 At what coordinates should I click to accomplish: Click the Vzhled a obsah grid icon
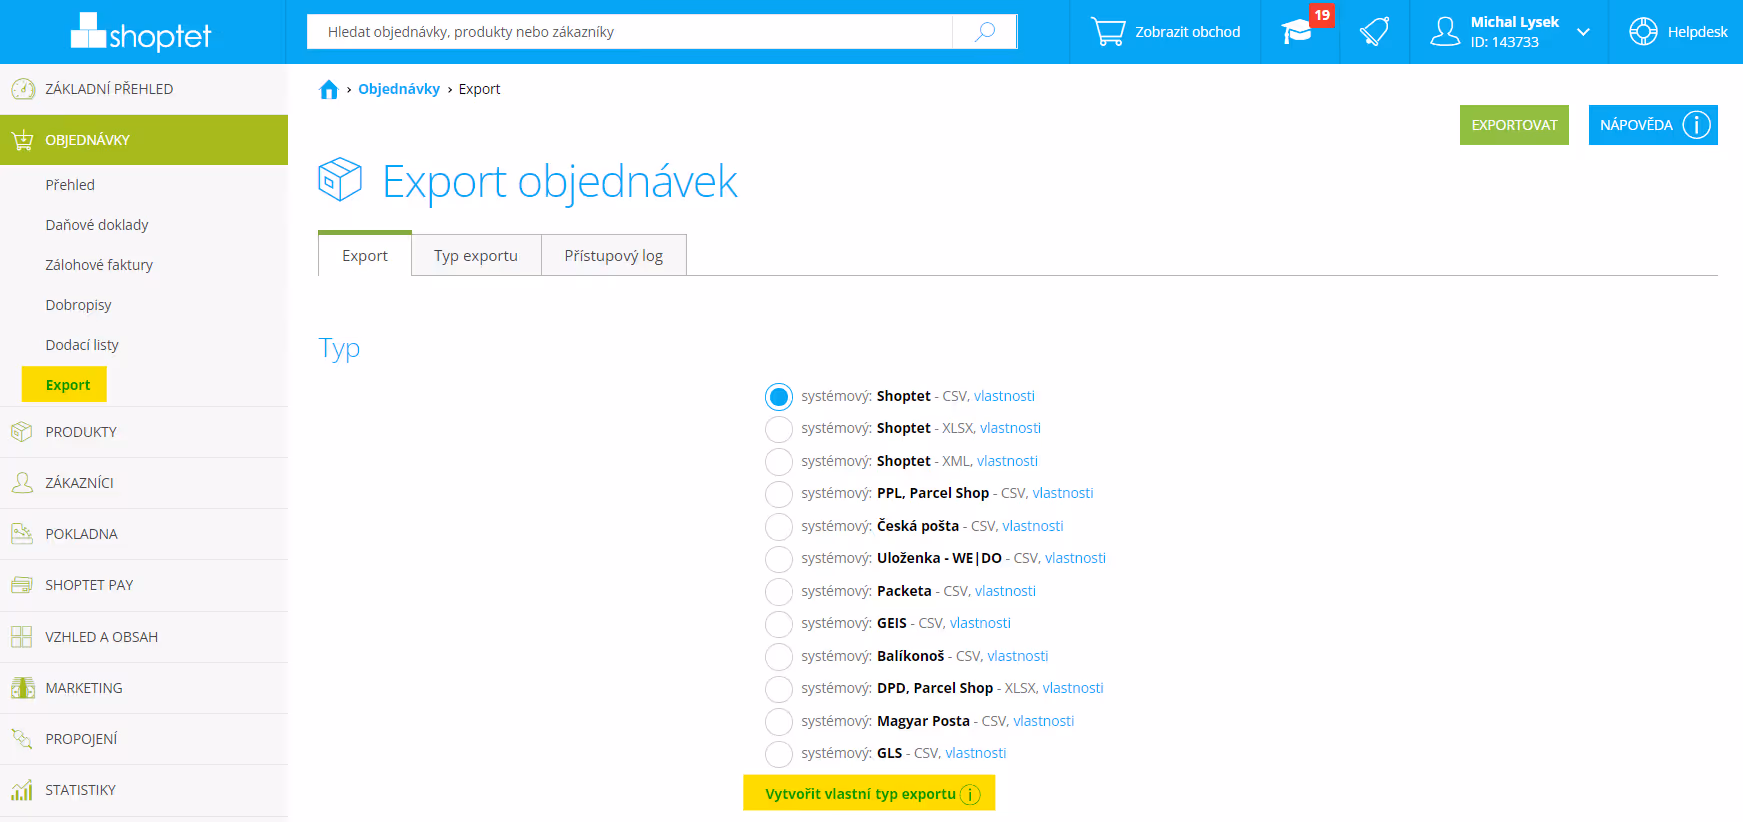click(x=22, y=637)
